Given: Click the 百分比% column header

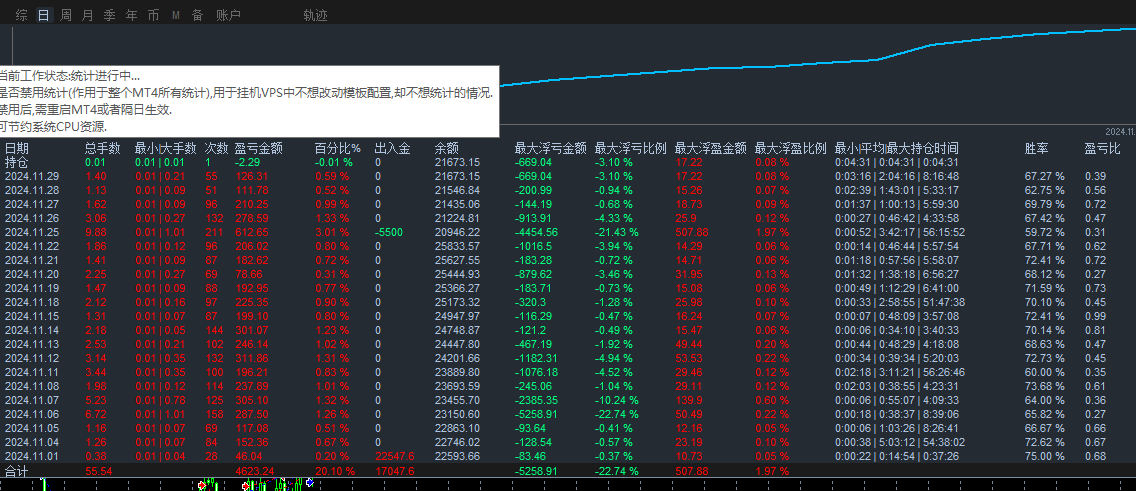Looking at the screenshot, I should click(338, 148).
